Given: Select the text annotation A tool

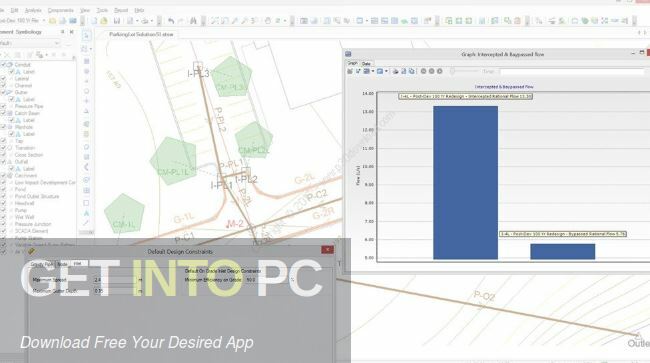Looking at the screenshot, I should coord(86,213).
